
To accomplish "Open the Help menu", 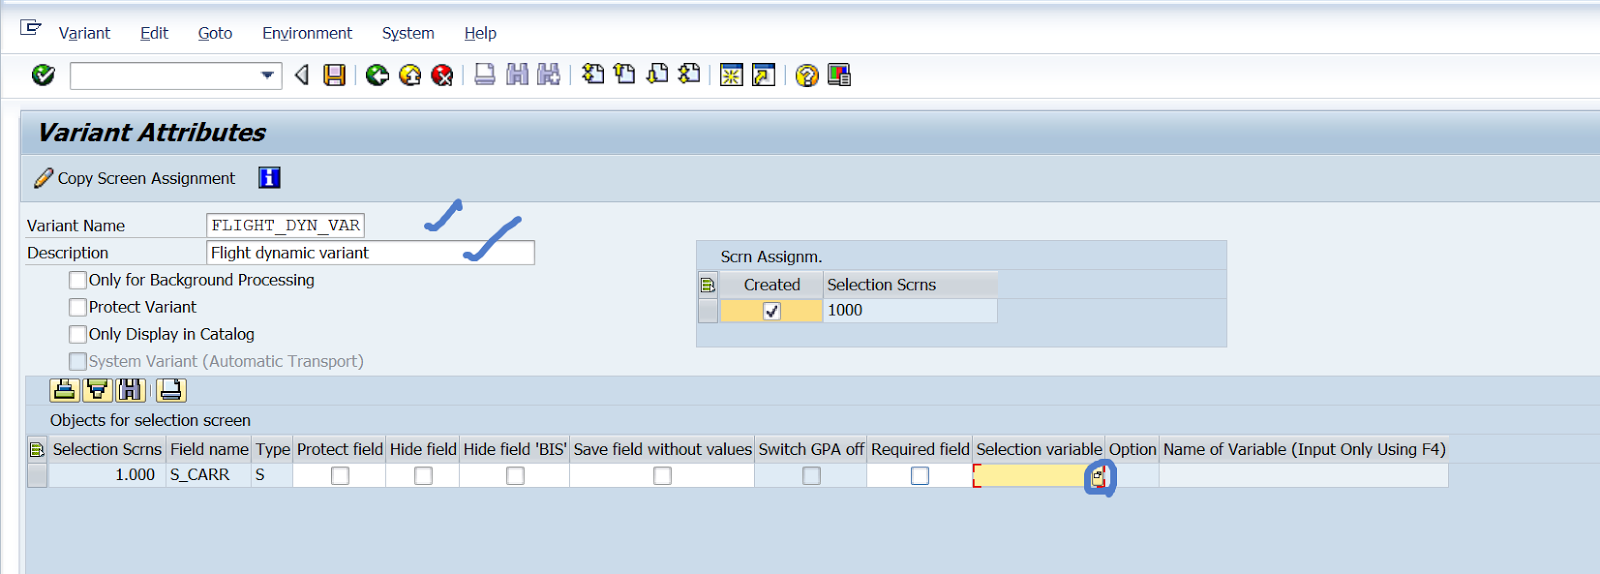I will 480,33.
